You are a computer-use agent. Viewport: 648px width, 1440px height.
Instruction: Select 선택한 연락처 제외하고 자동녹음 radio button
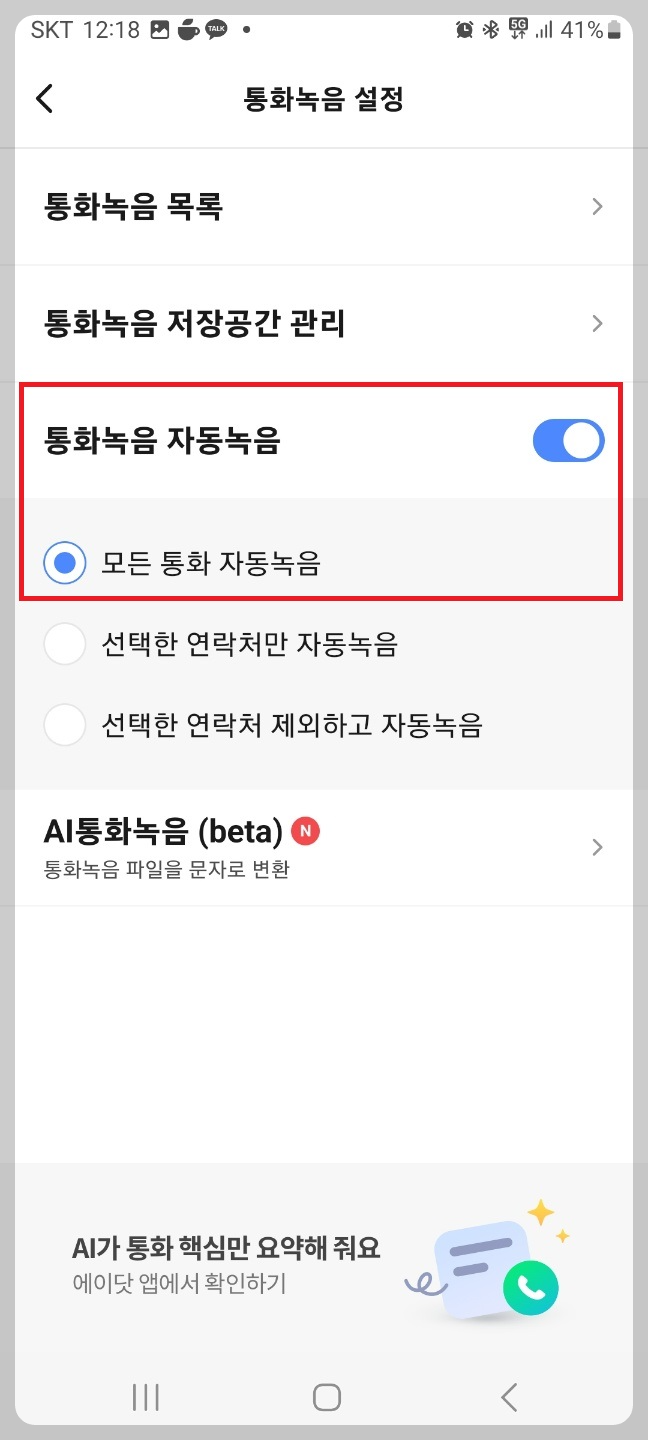(64, 725)
